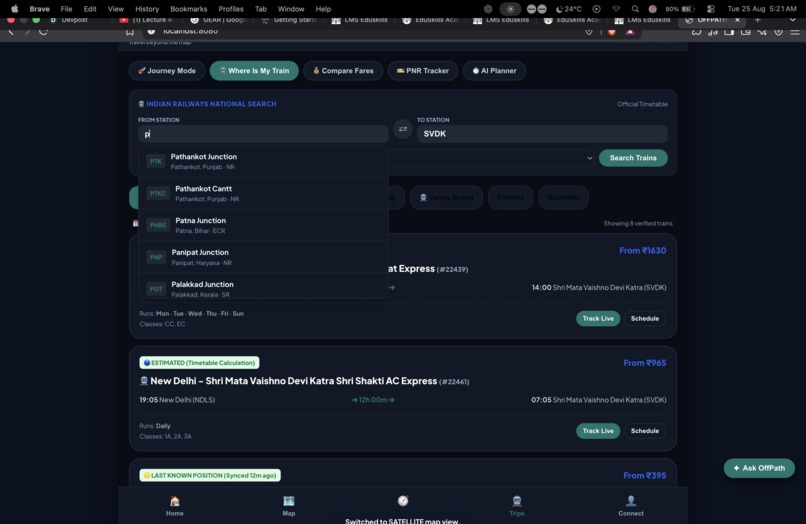Switch to the AI Planner tab
Viewport: 806px width, 524px height.
point(494,71)
